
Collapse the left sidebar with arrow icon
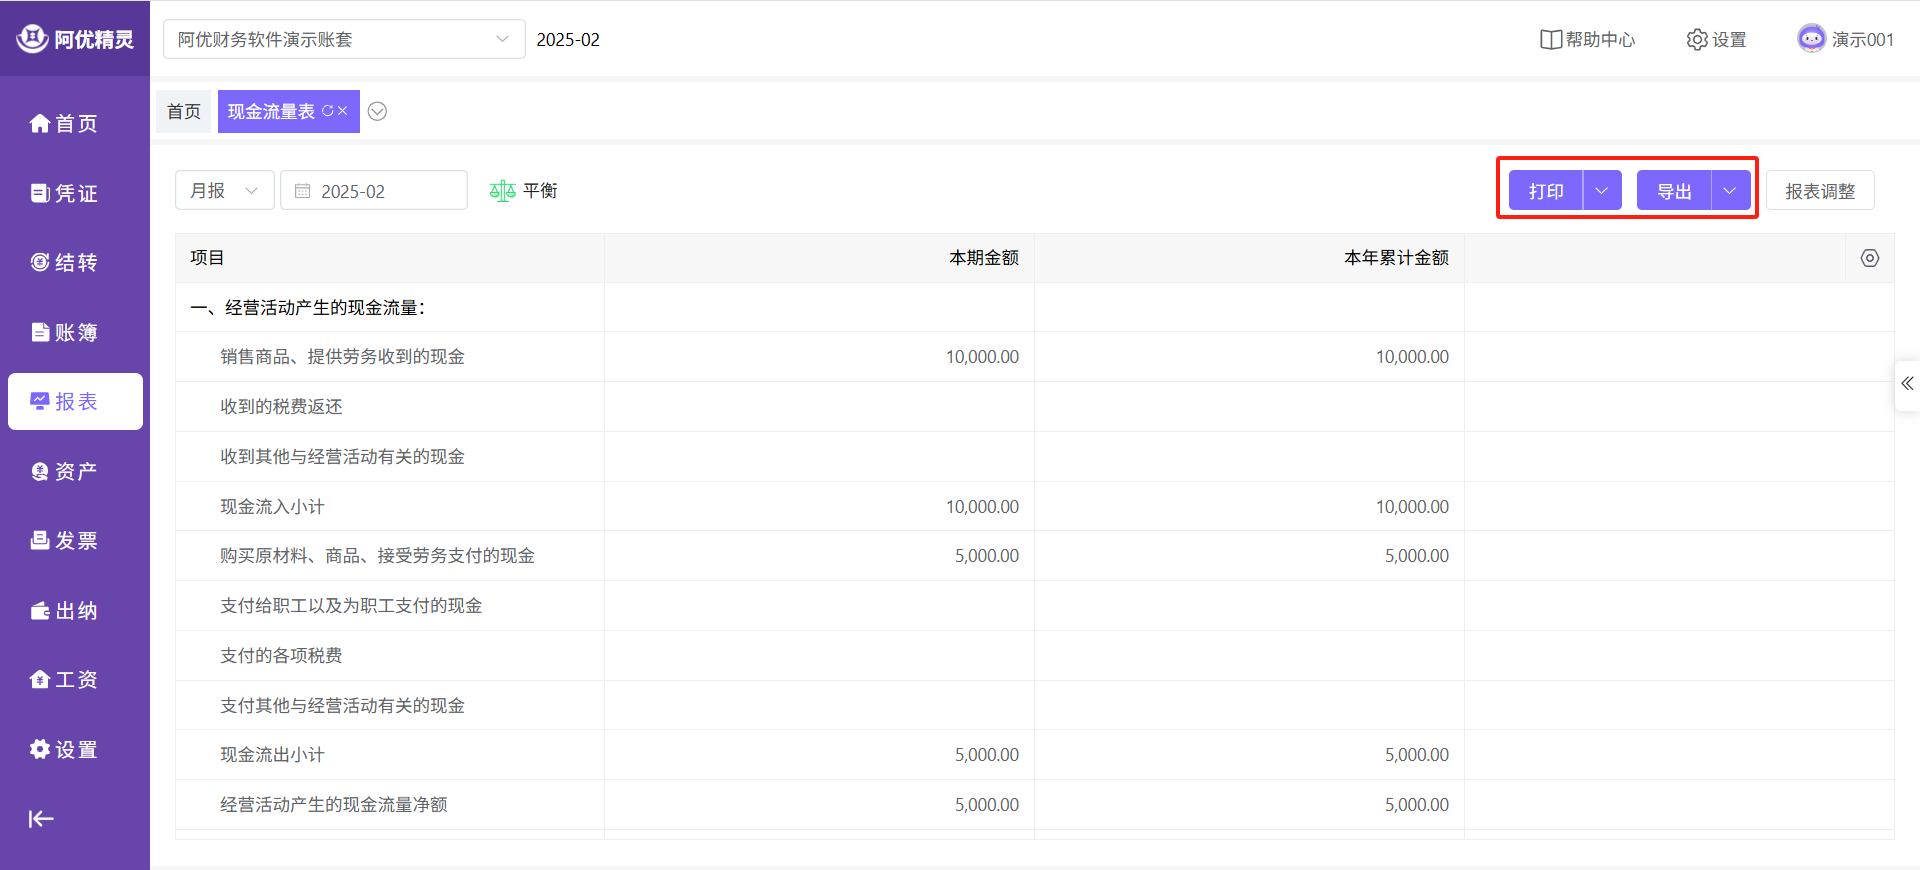(41, 819)
